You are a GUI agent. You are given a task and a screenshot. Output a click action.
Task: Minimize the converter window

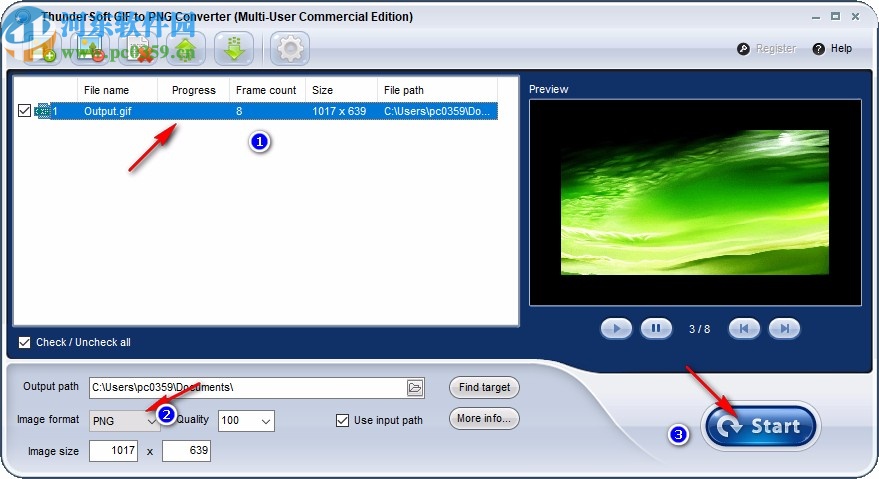pyautogui.click(x=816, y=17)
